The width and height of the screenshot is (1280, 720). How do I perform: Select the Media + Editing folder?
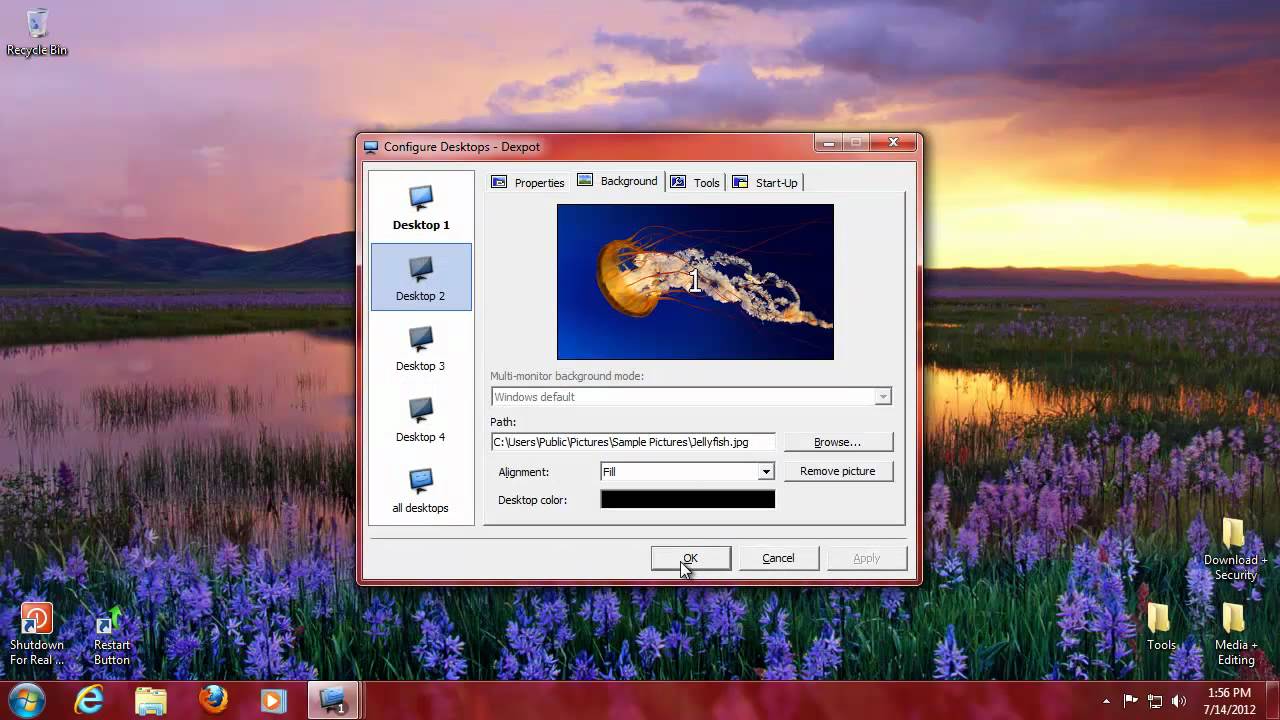click(x=1235, y=634)
